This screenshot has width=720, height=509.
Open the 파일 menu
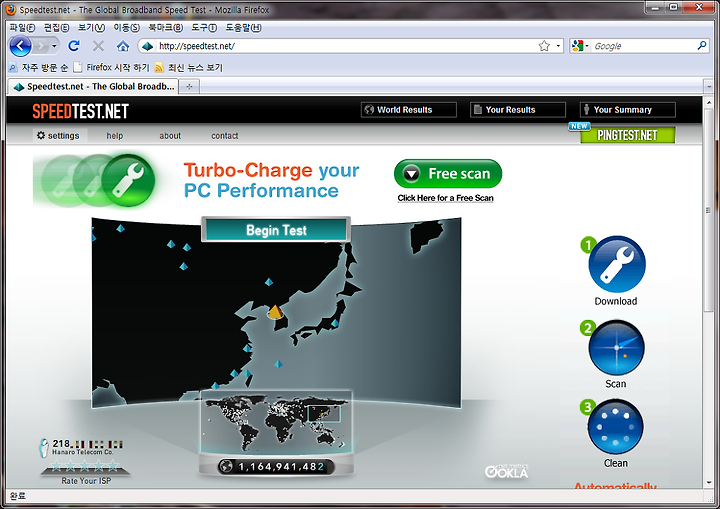coord(22,28)
